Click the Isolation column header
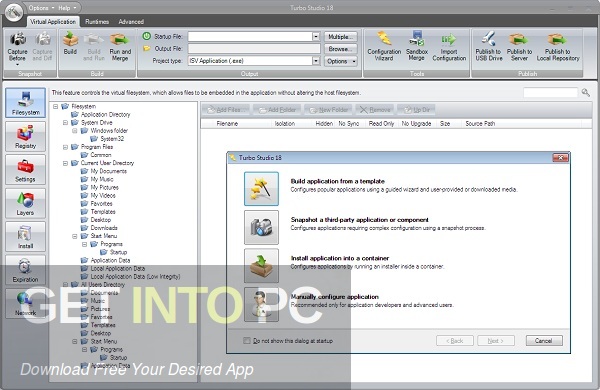 coord(285,124)
